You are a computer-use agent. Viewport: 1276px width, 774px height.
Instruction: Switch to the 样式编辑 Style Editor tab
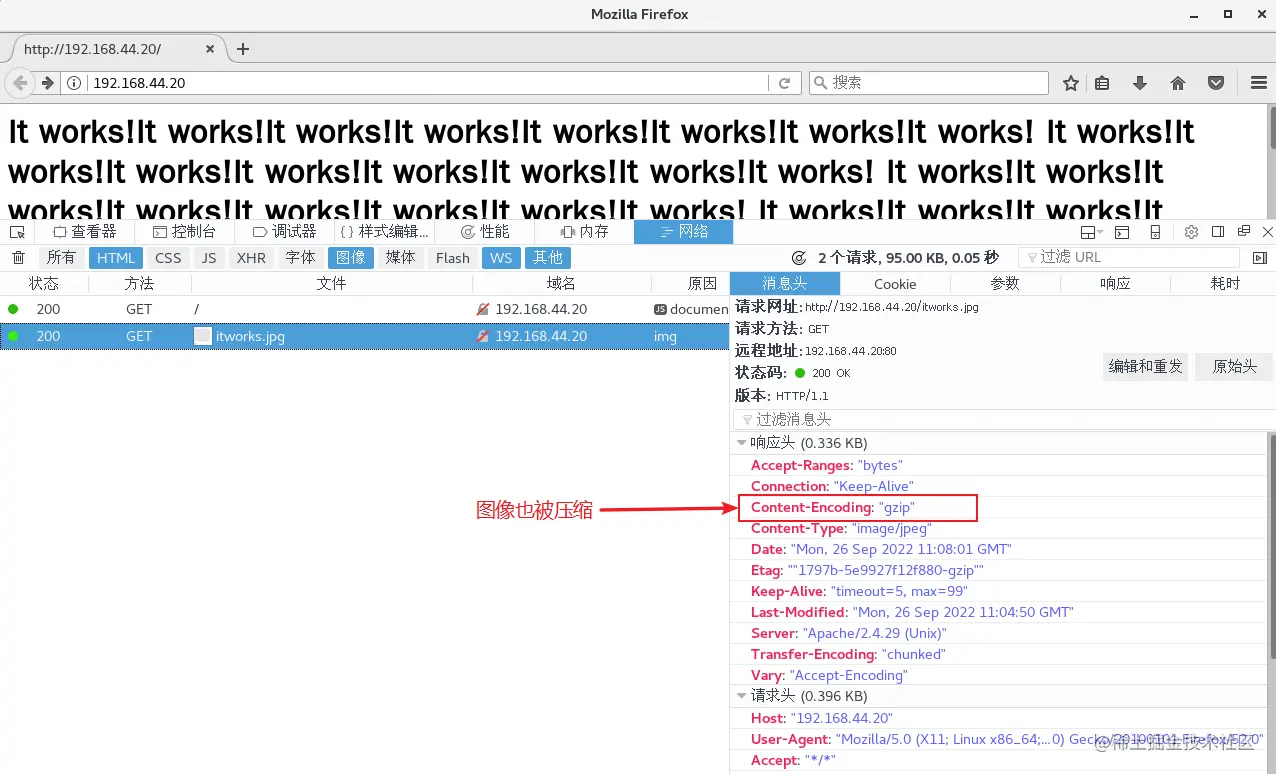384,231
